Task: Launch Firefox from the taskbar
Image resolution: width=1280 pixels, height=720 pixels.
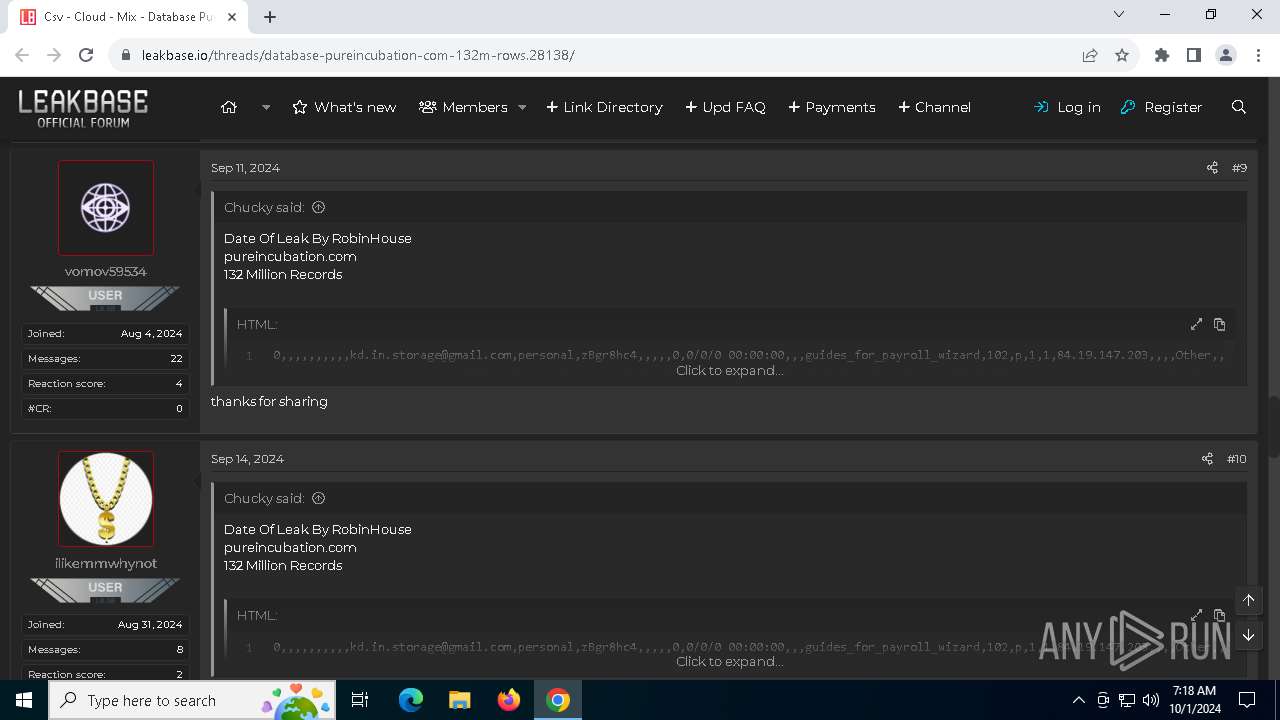Action: click(509, 700)
